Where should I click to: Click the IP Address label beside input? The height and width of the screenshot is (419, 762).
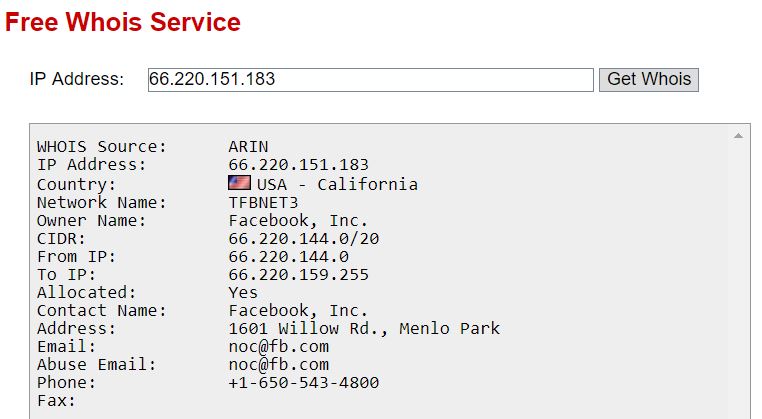point(77,79)
